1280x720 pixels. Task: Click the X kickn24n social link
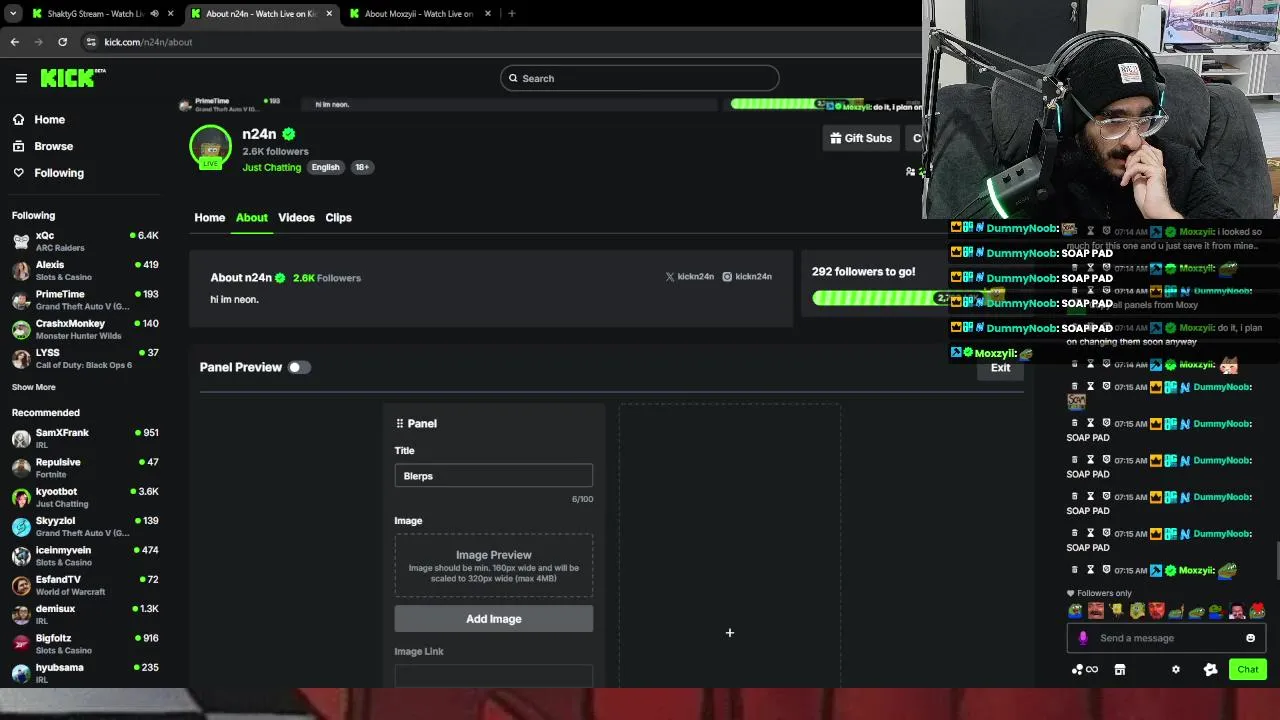690,277
